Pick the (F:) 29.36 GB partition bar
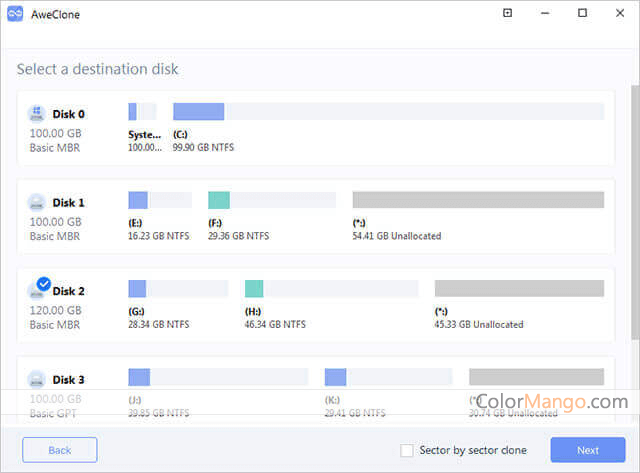The image size is (640, 473). click(x=270, y=200)
